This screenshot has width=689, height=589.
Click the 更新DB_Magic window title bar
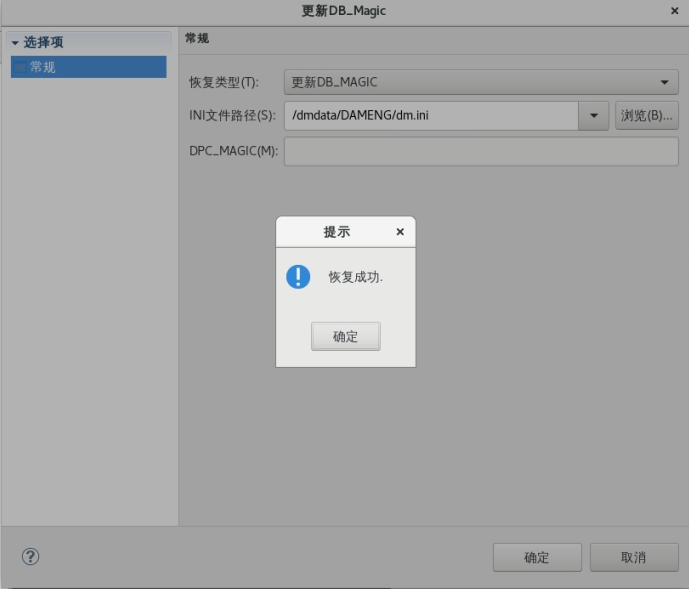(344, 10)
